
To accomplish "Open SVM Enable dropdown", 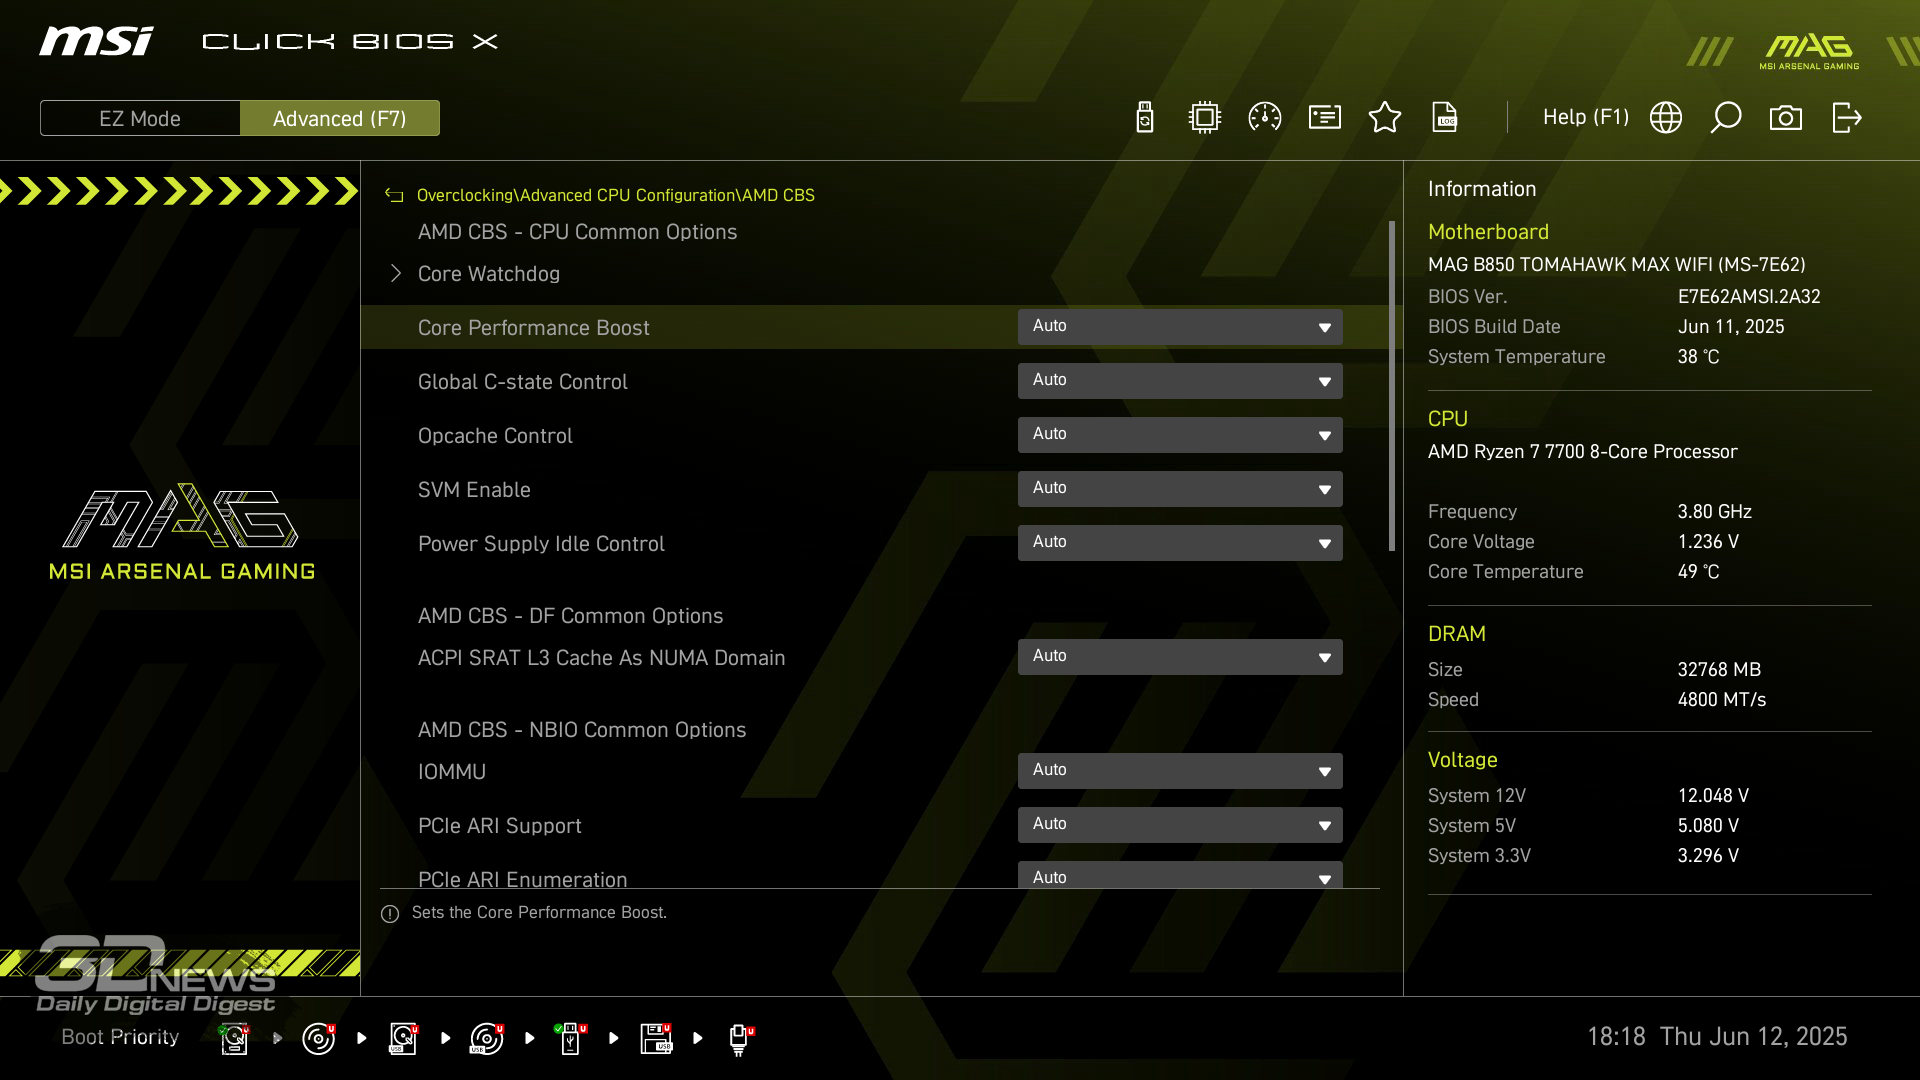I will point(1180,489).
